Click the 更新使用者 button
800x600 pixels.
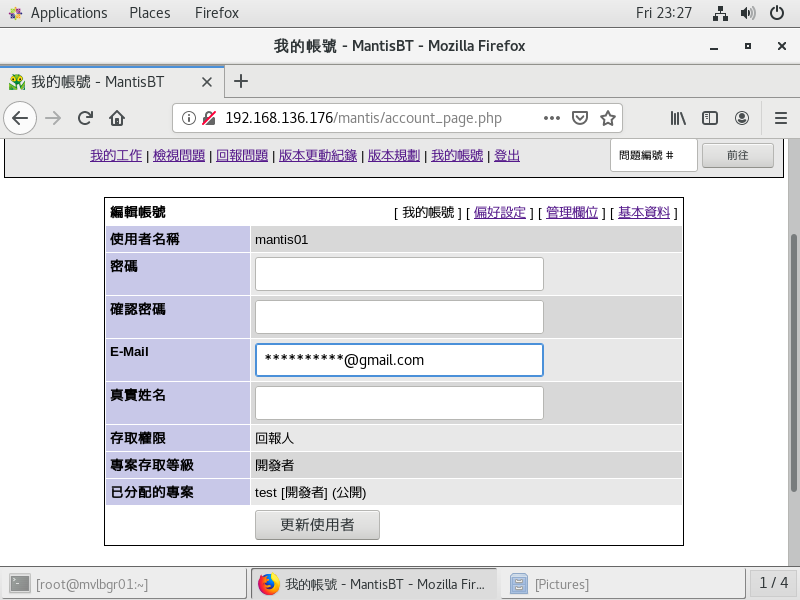(x=317, y=524)
